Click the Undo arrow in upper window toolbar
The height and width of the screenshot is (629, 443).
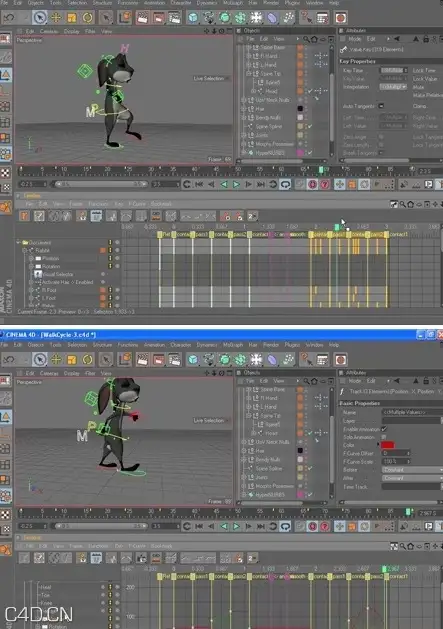tap(9, 17)
